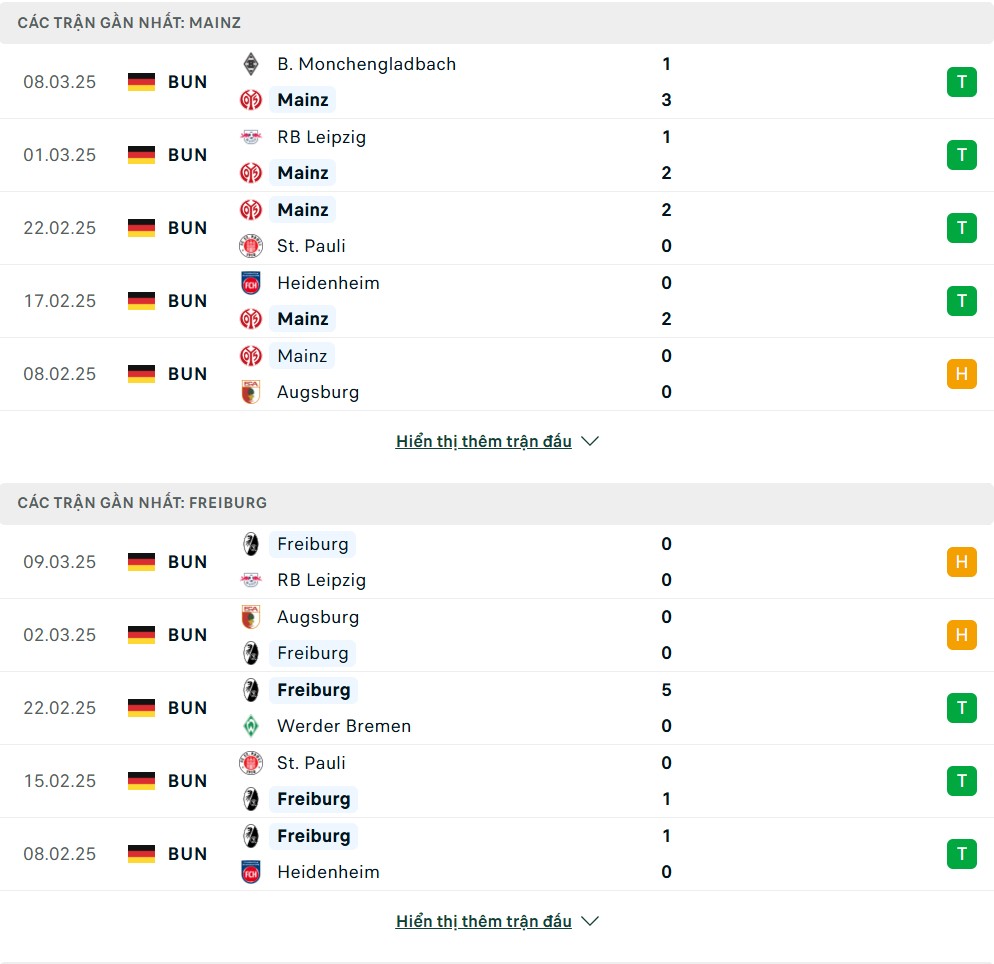Open 'Hiển thị thêm trận đấu' link under Mainz
Viewport: 994px width, 964px height.
[x=484, y=441]
